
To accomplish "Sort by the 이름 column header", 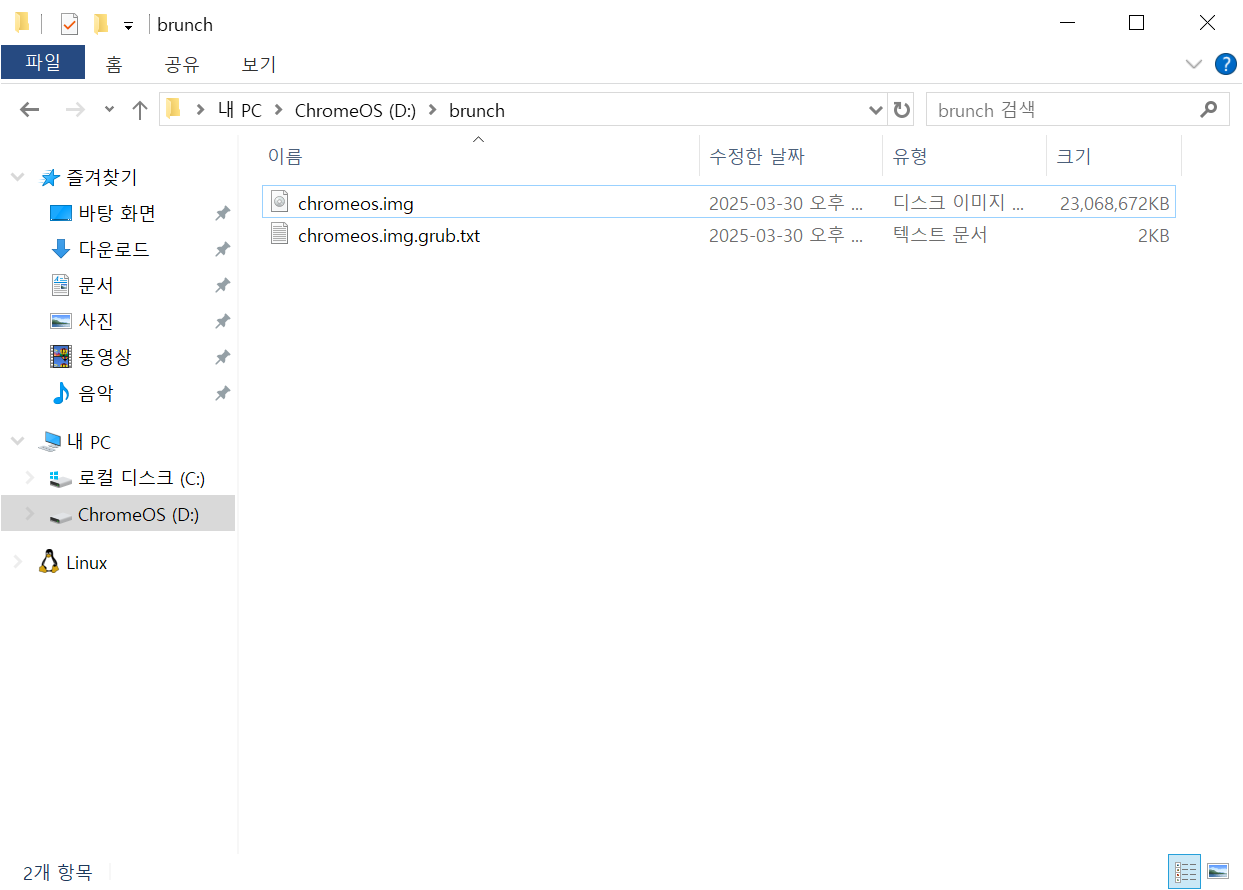I will tap(480, 156).
